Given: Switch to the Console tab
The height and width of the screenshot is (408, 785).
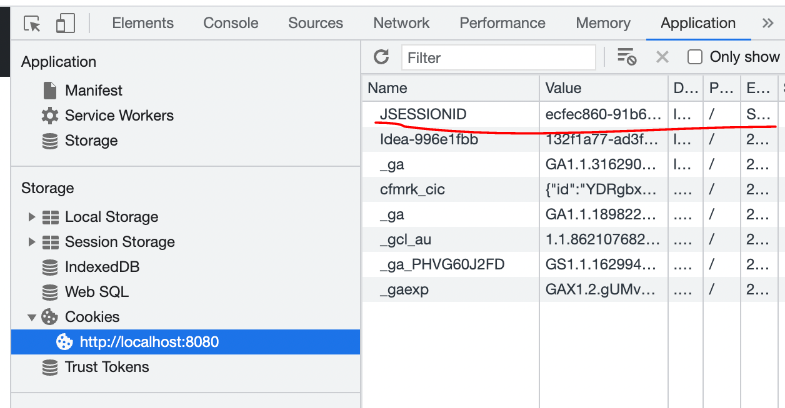Looking at the screenshot, I should [231, 23].
